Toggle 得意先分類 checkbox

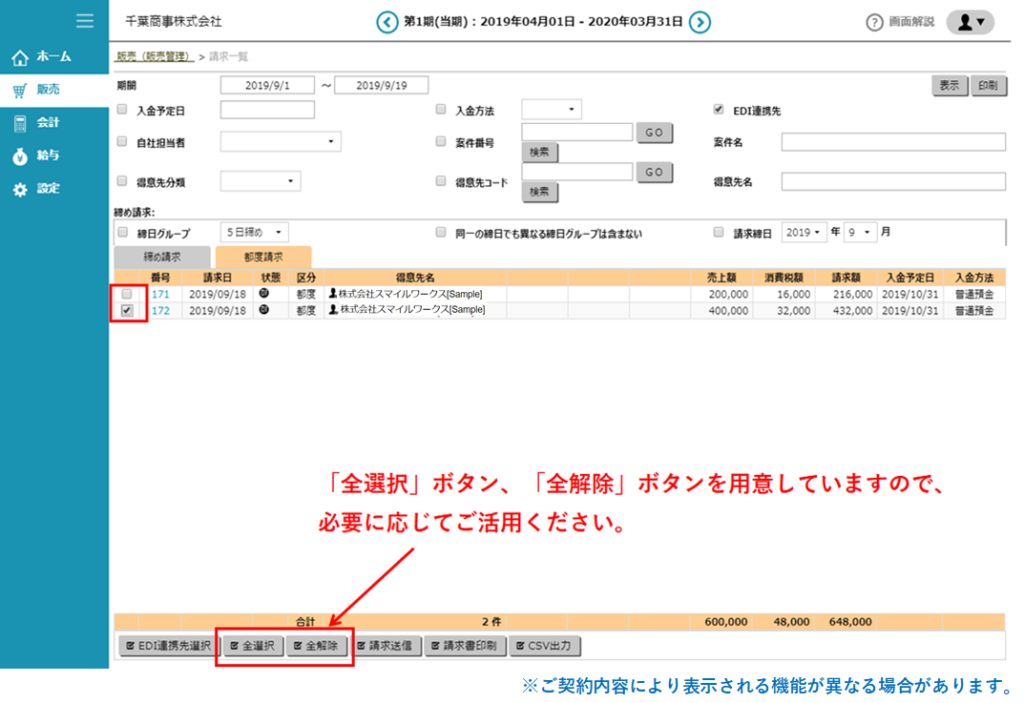[x=122, y=180]
